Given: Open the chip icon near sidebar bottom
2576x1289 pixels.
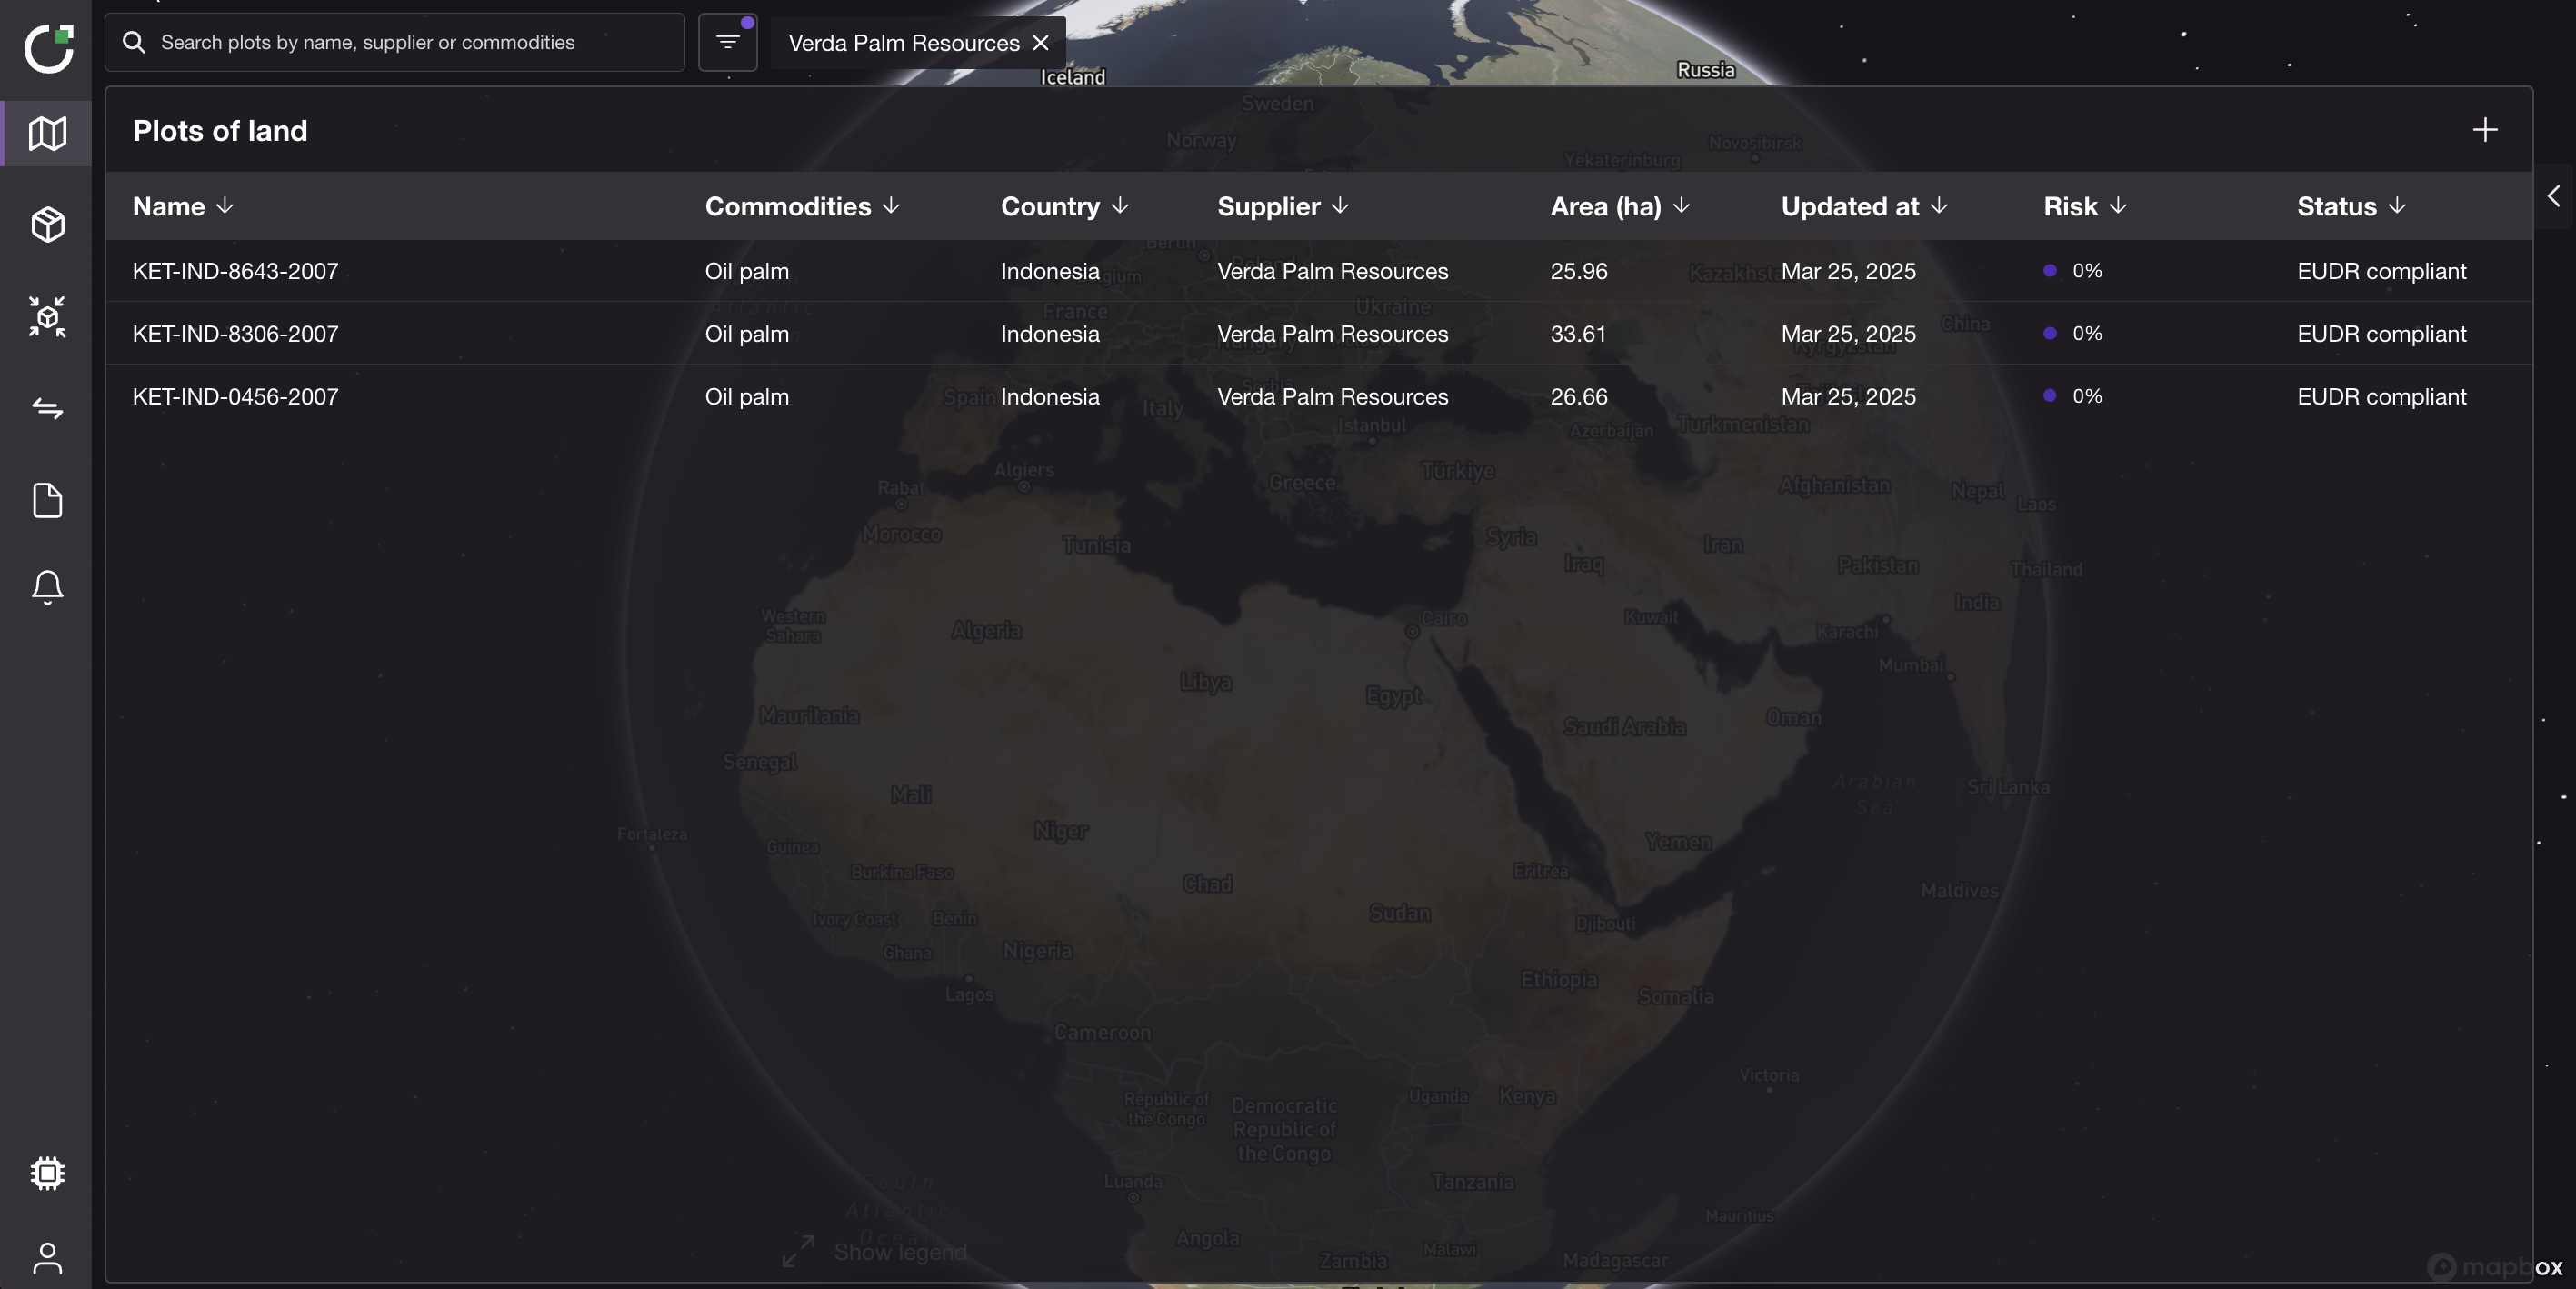Looking at the screenshot, I should pyautogui.click(x=47, y=1173).
